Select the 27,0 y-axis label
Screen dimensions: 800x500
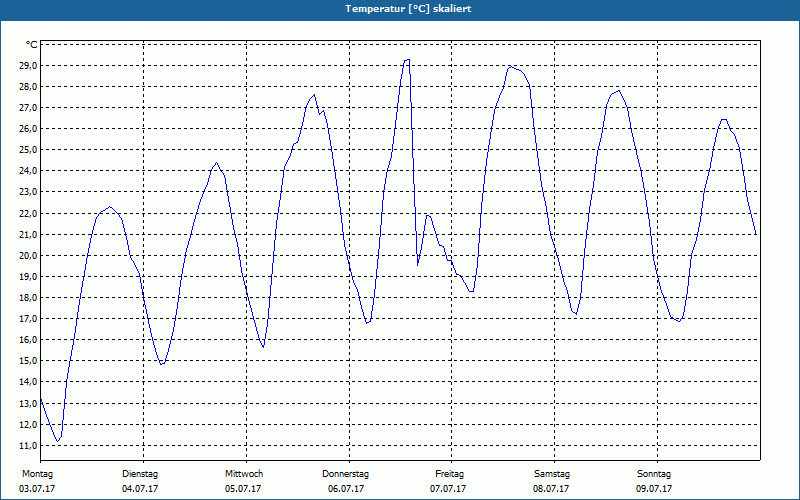point(29,108)
